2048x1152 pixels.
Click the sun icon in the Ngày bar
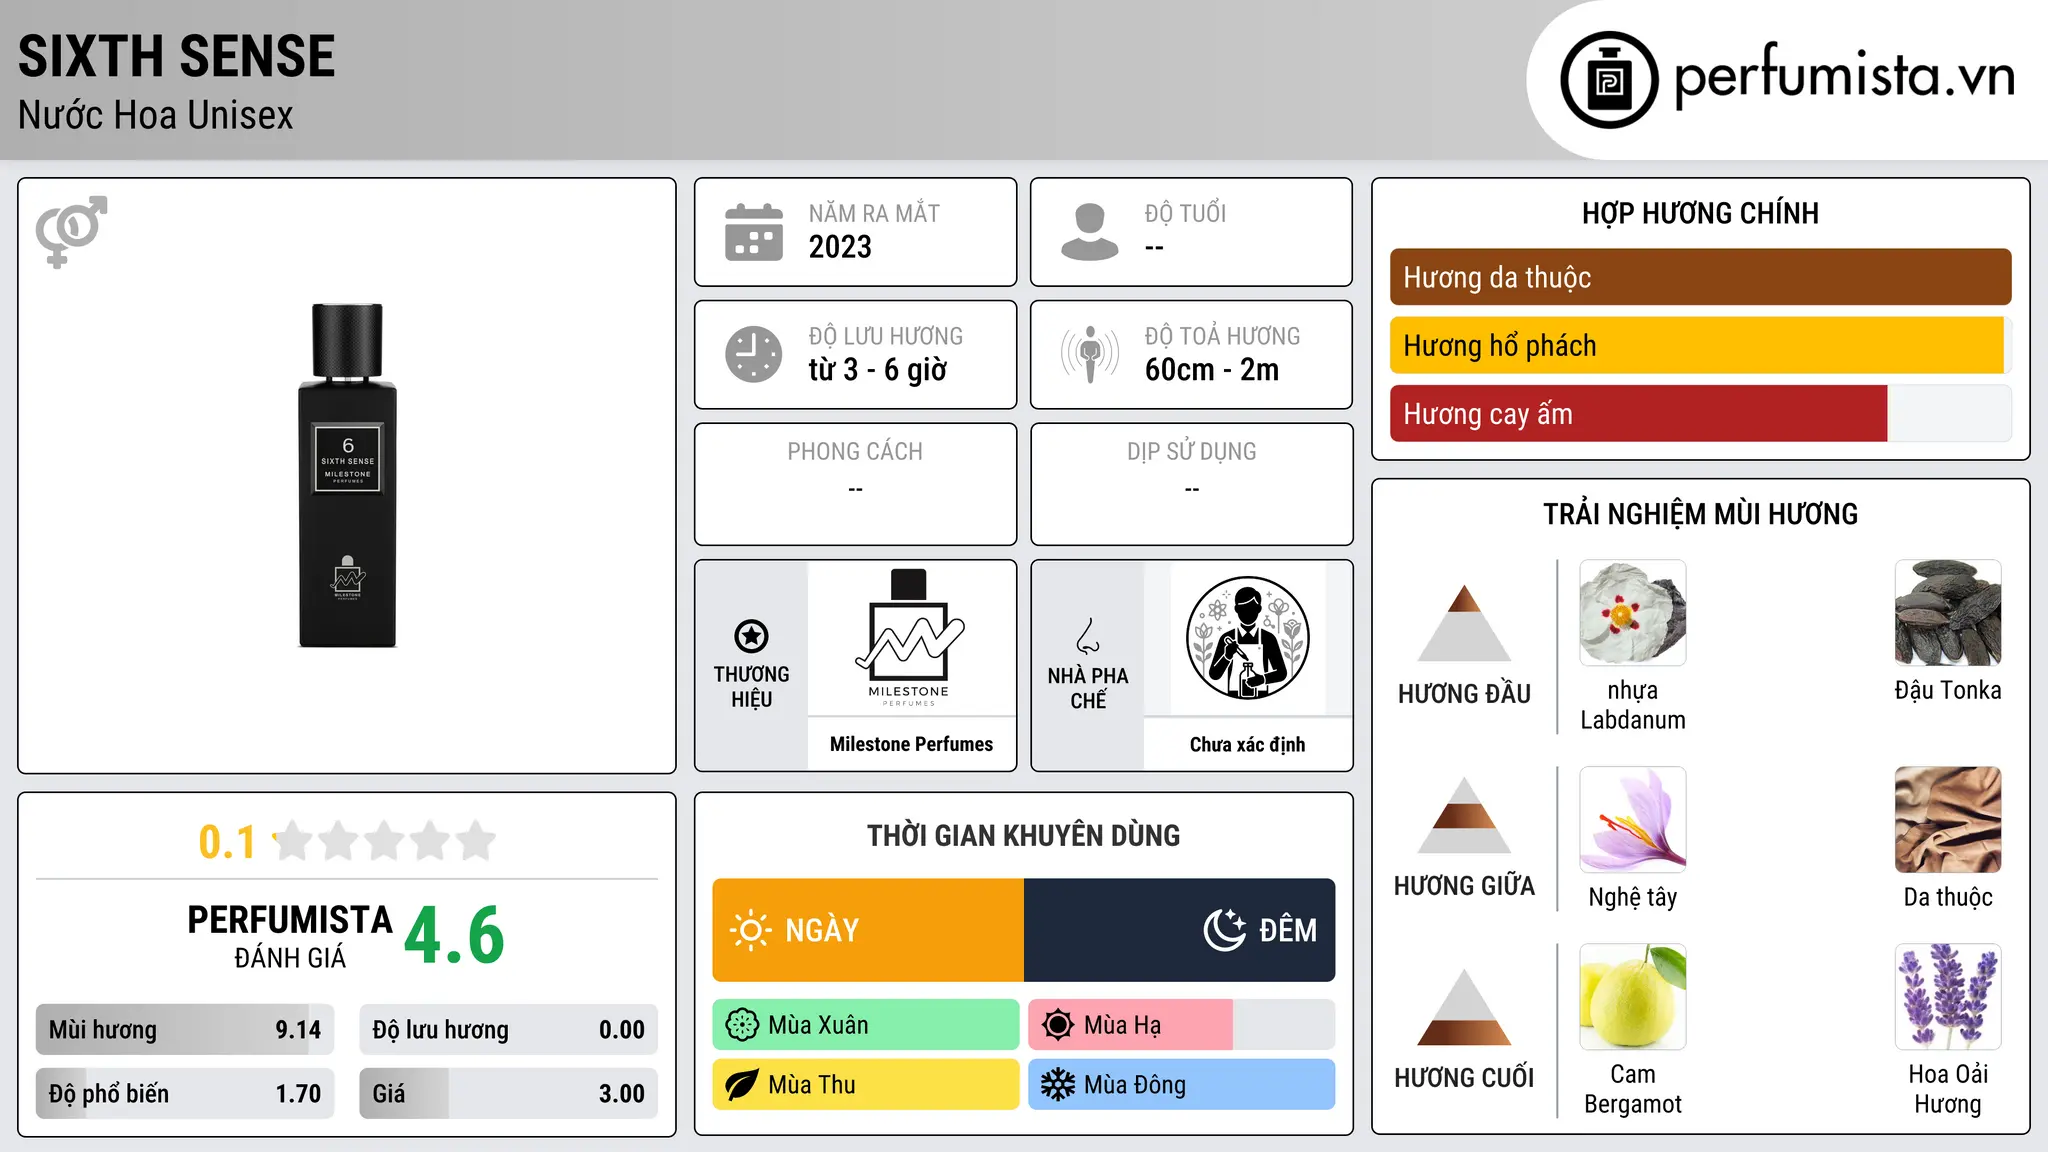750,930
